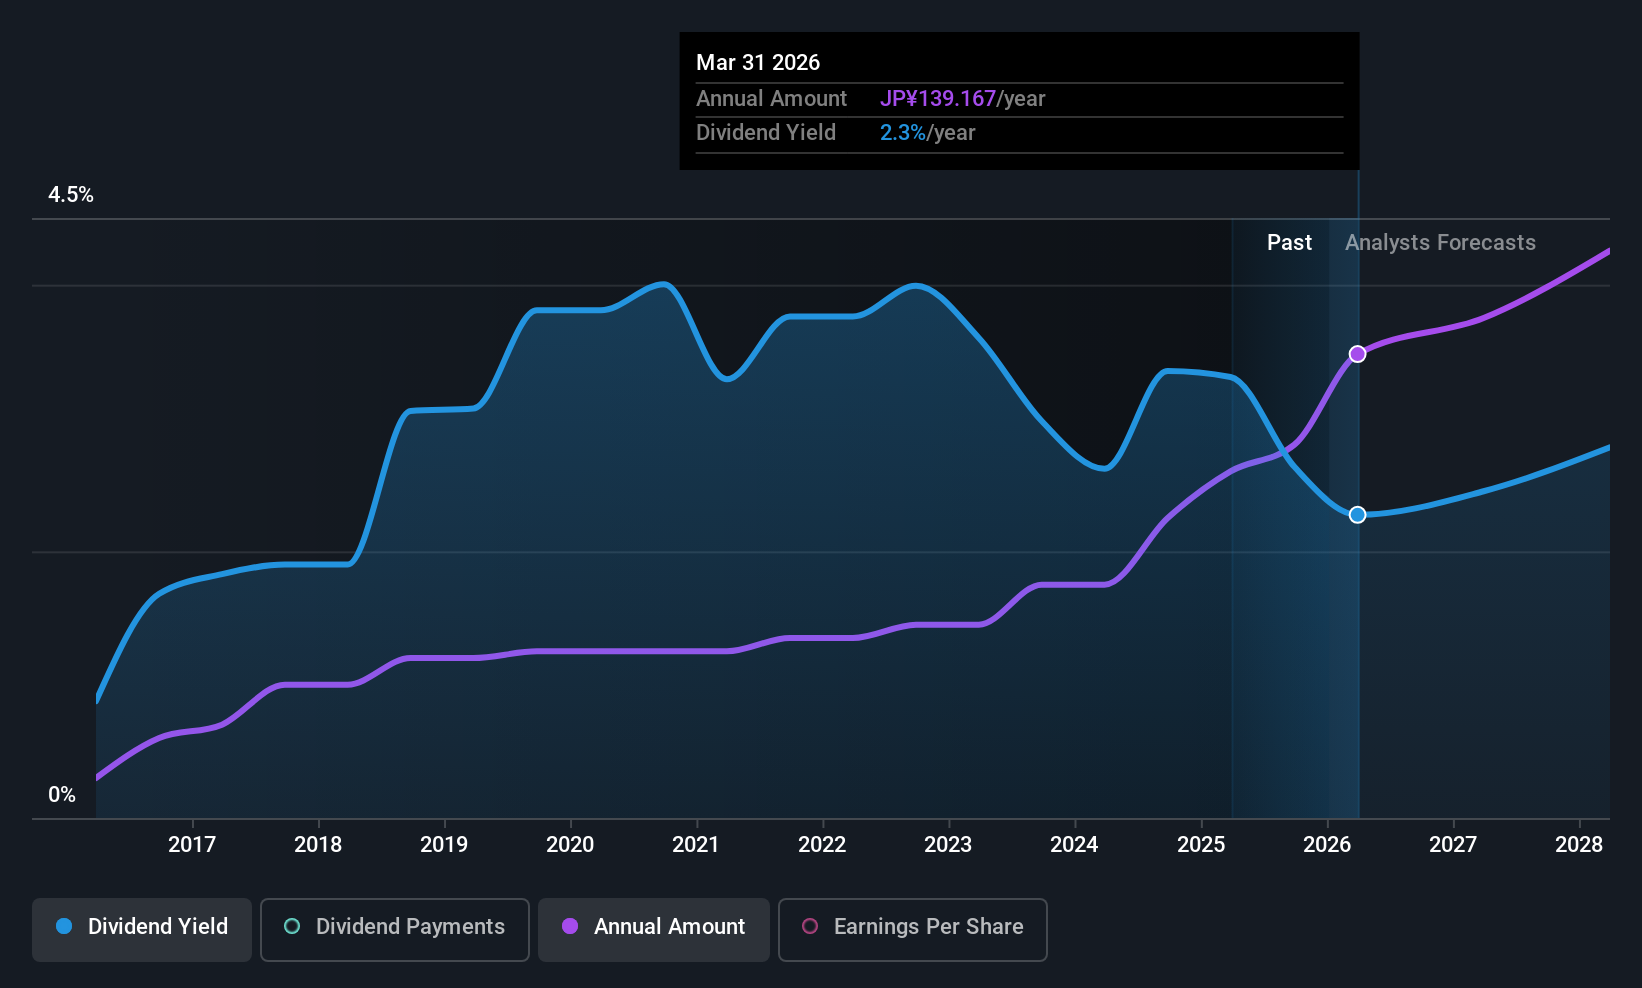This screenshot has height=988, width=1642.
Task: Click the blue dot in Dividend Yield legend
Action: 64,926
